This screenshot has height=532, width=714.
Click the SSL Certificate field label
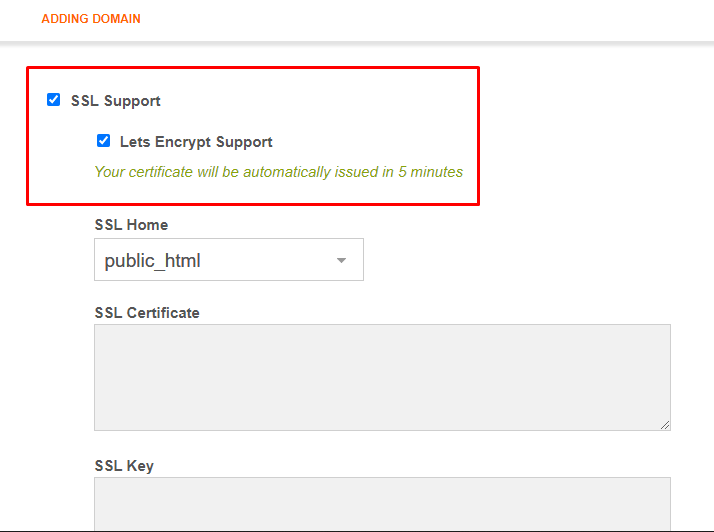(147, 313)
